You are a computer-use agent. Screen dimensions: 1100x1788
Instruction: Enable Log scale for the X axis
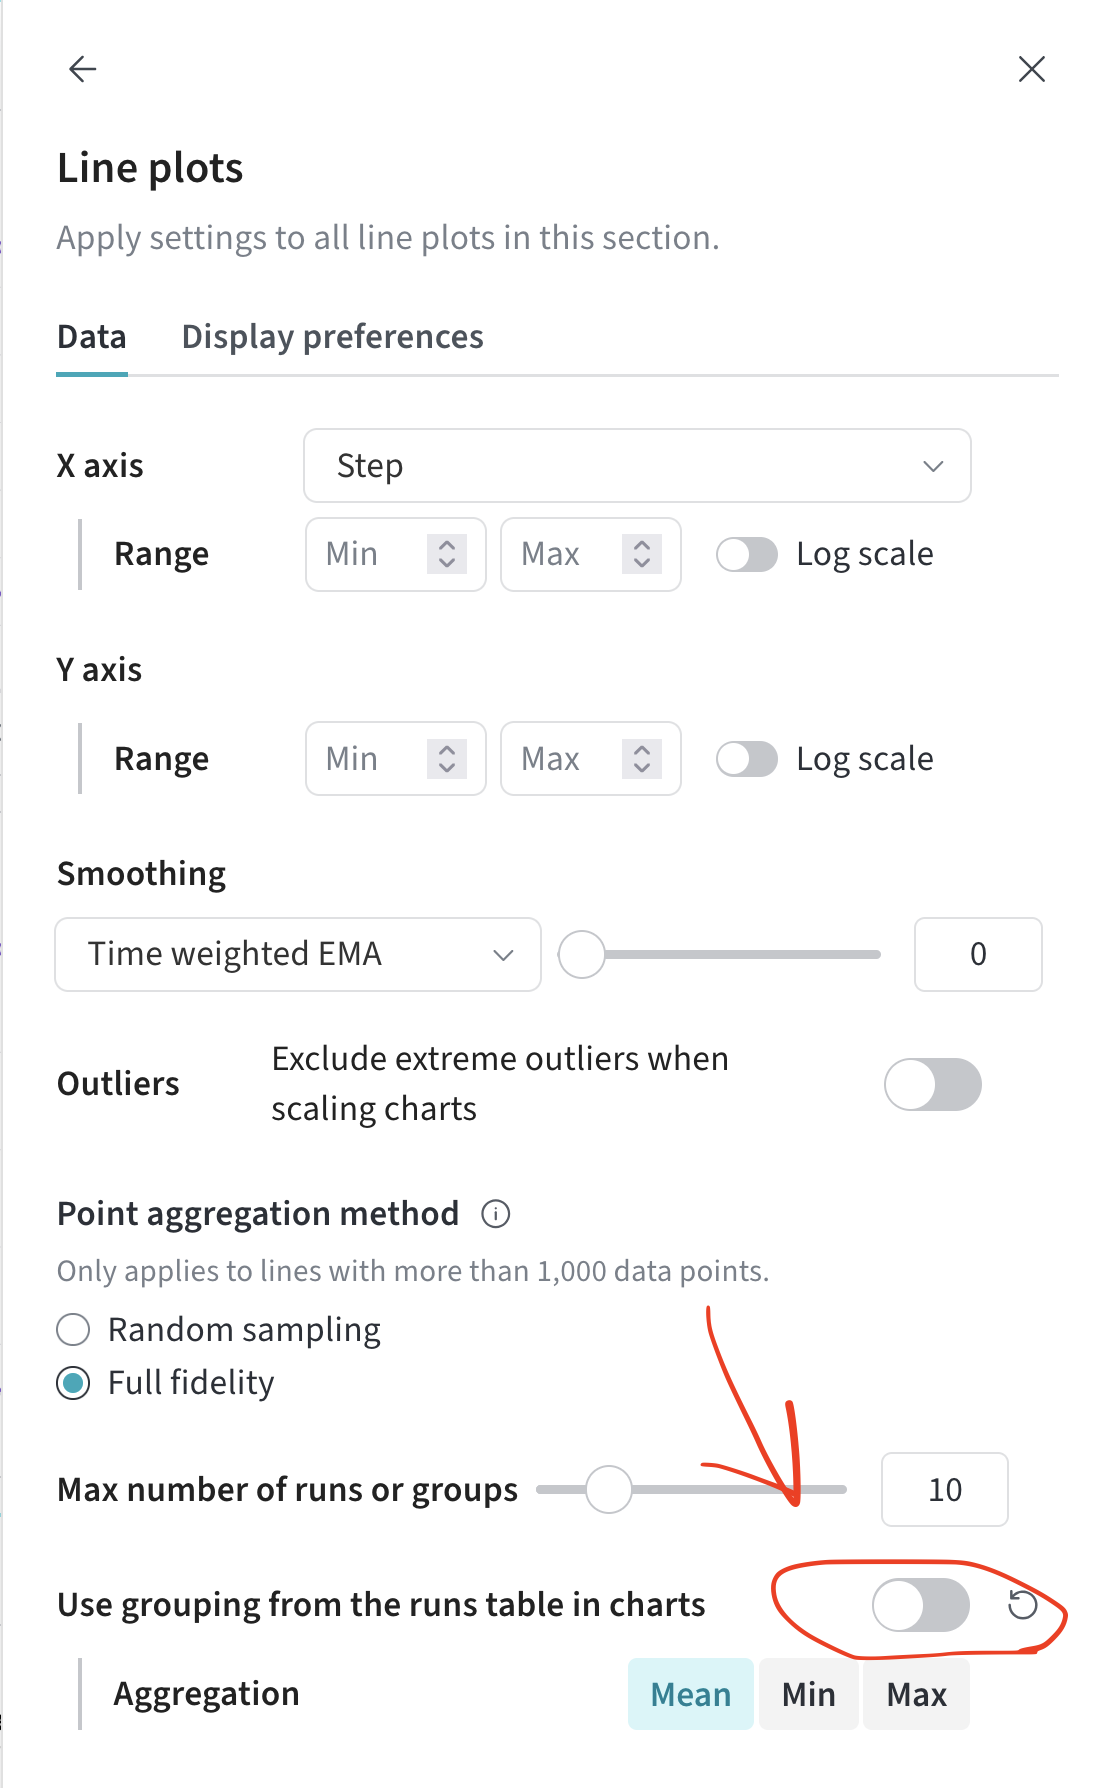(747, 555)
